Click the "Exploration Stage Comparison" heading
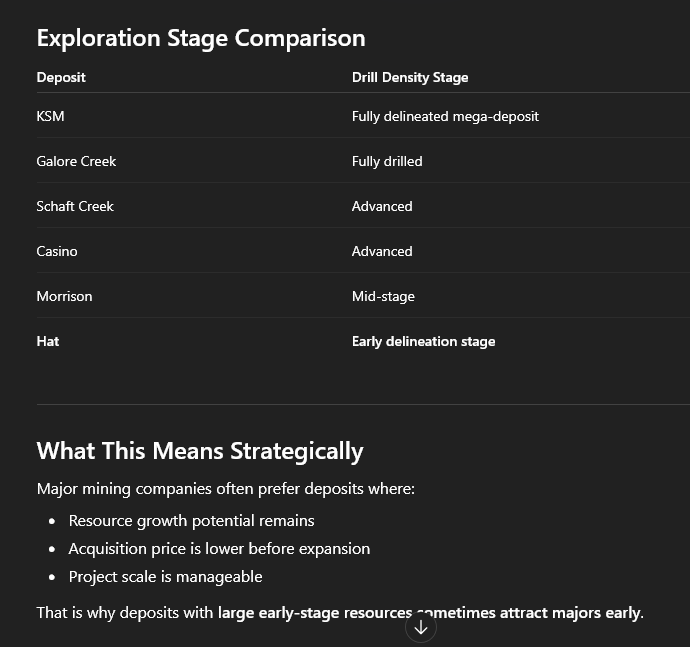This screenshot has width=690, height=647. pos(201,38)
